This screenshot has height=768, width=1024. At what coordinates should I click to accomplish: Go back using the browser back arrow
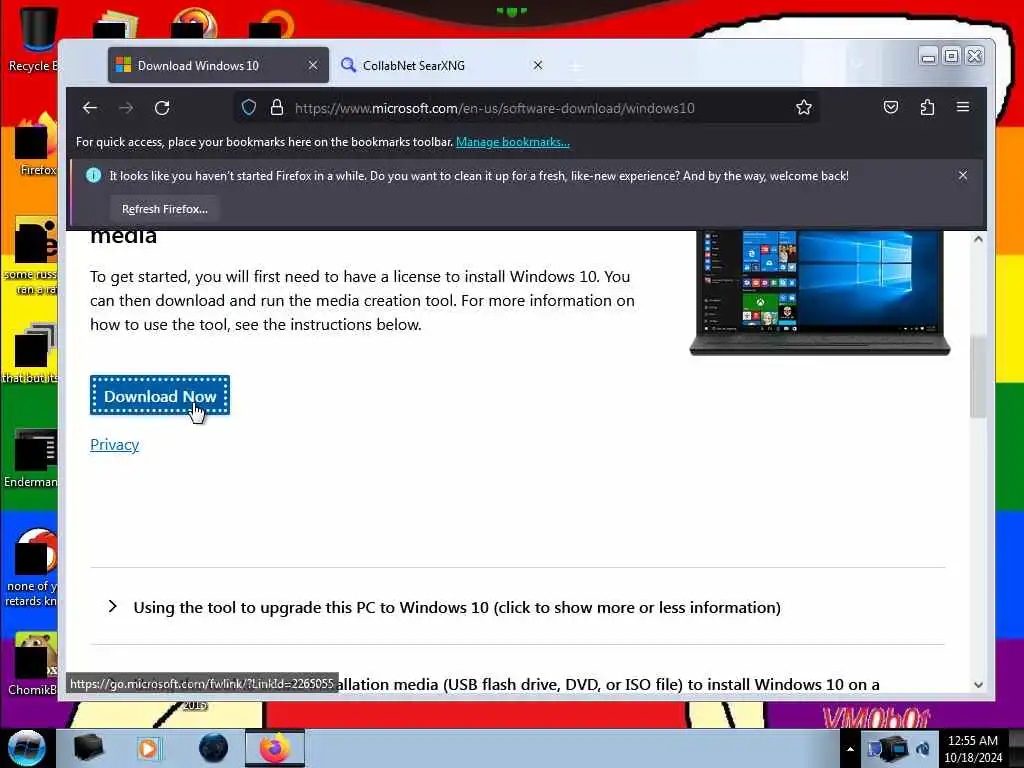[90, 108]
